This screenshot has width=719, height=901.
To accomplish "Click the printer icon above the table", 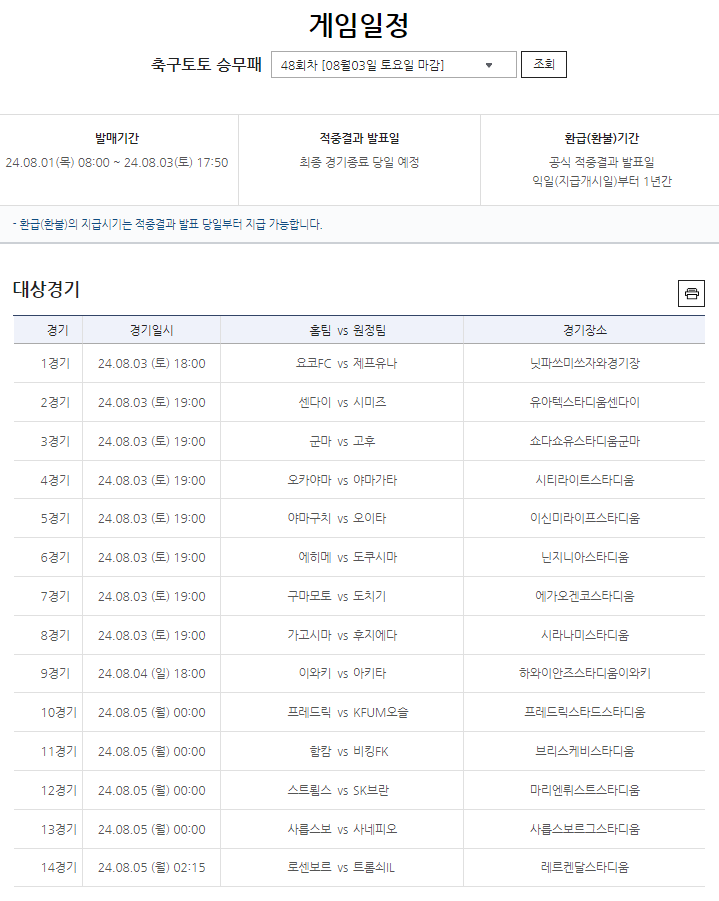I will pyautogui.click(x=691, y=293).
